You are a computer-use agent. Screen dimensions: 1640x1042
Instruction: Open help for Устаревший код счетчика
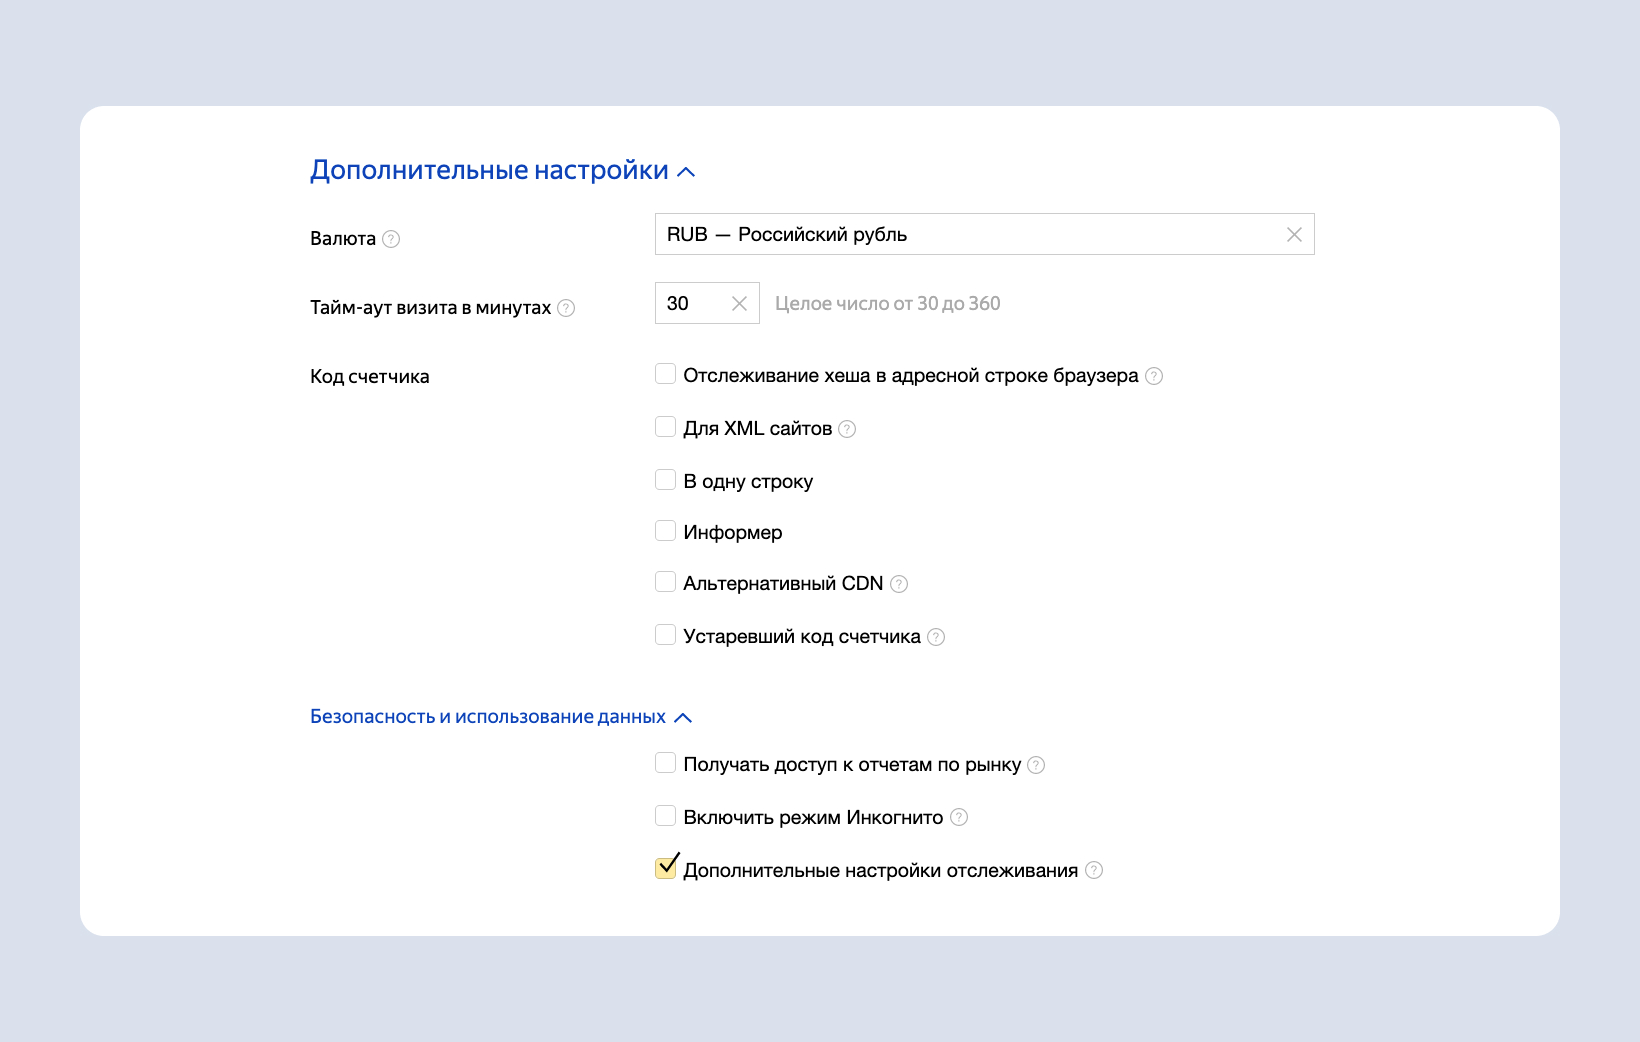coord(936,637)
